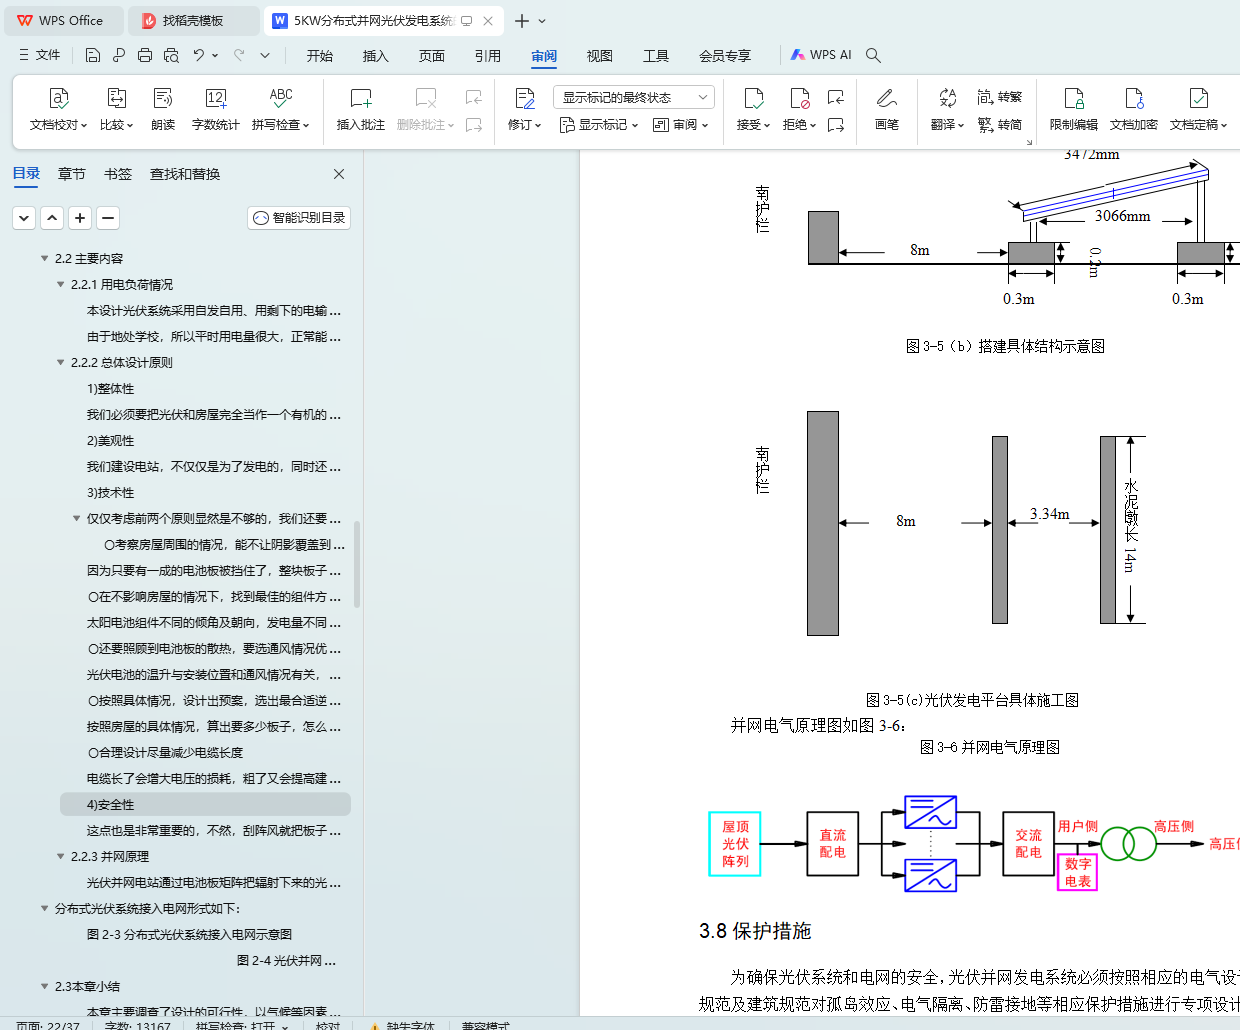Open the 插入 ribbon tab
The image size is (1240, 1030).
[x=376, y=55]
